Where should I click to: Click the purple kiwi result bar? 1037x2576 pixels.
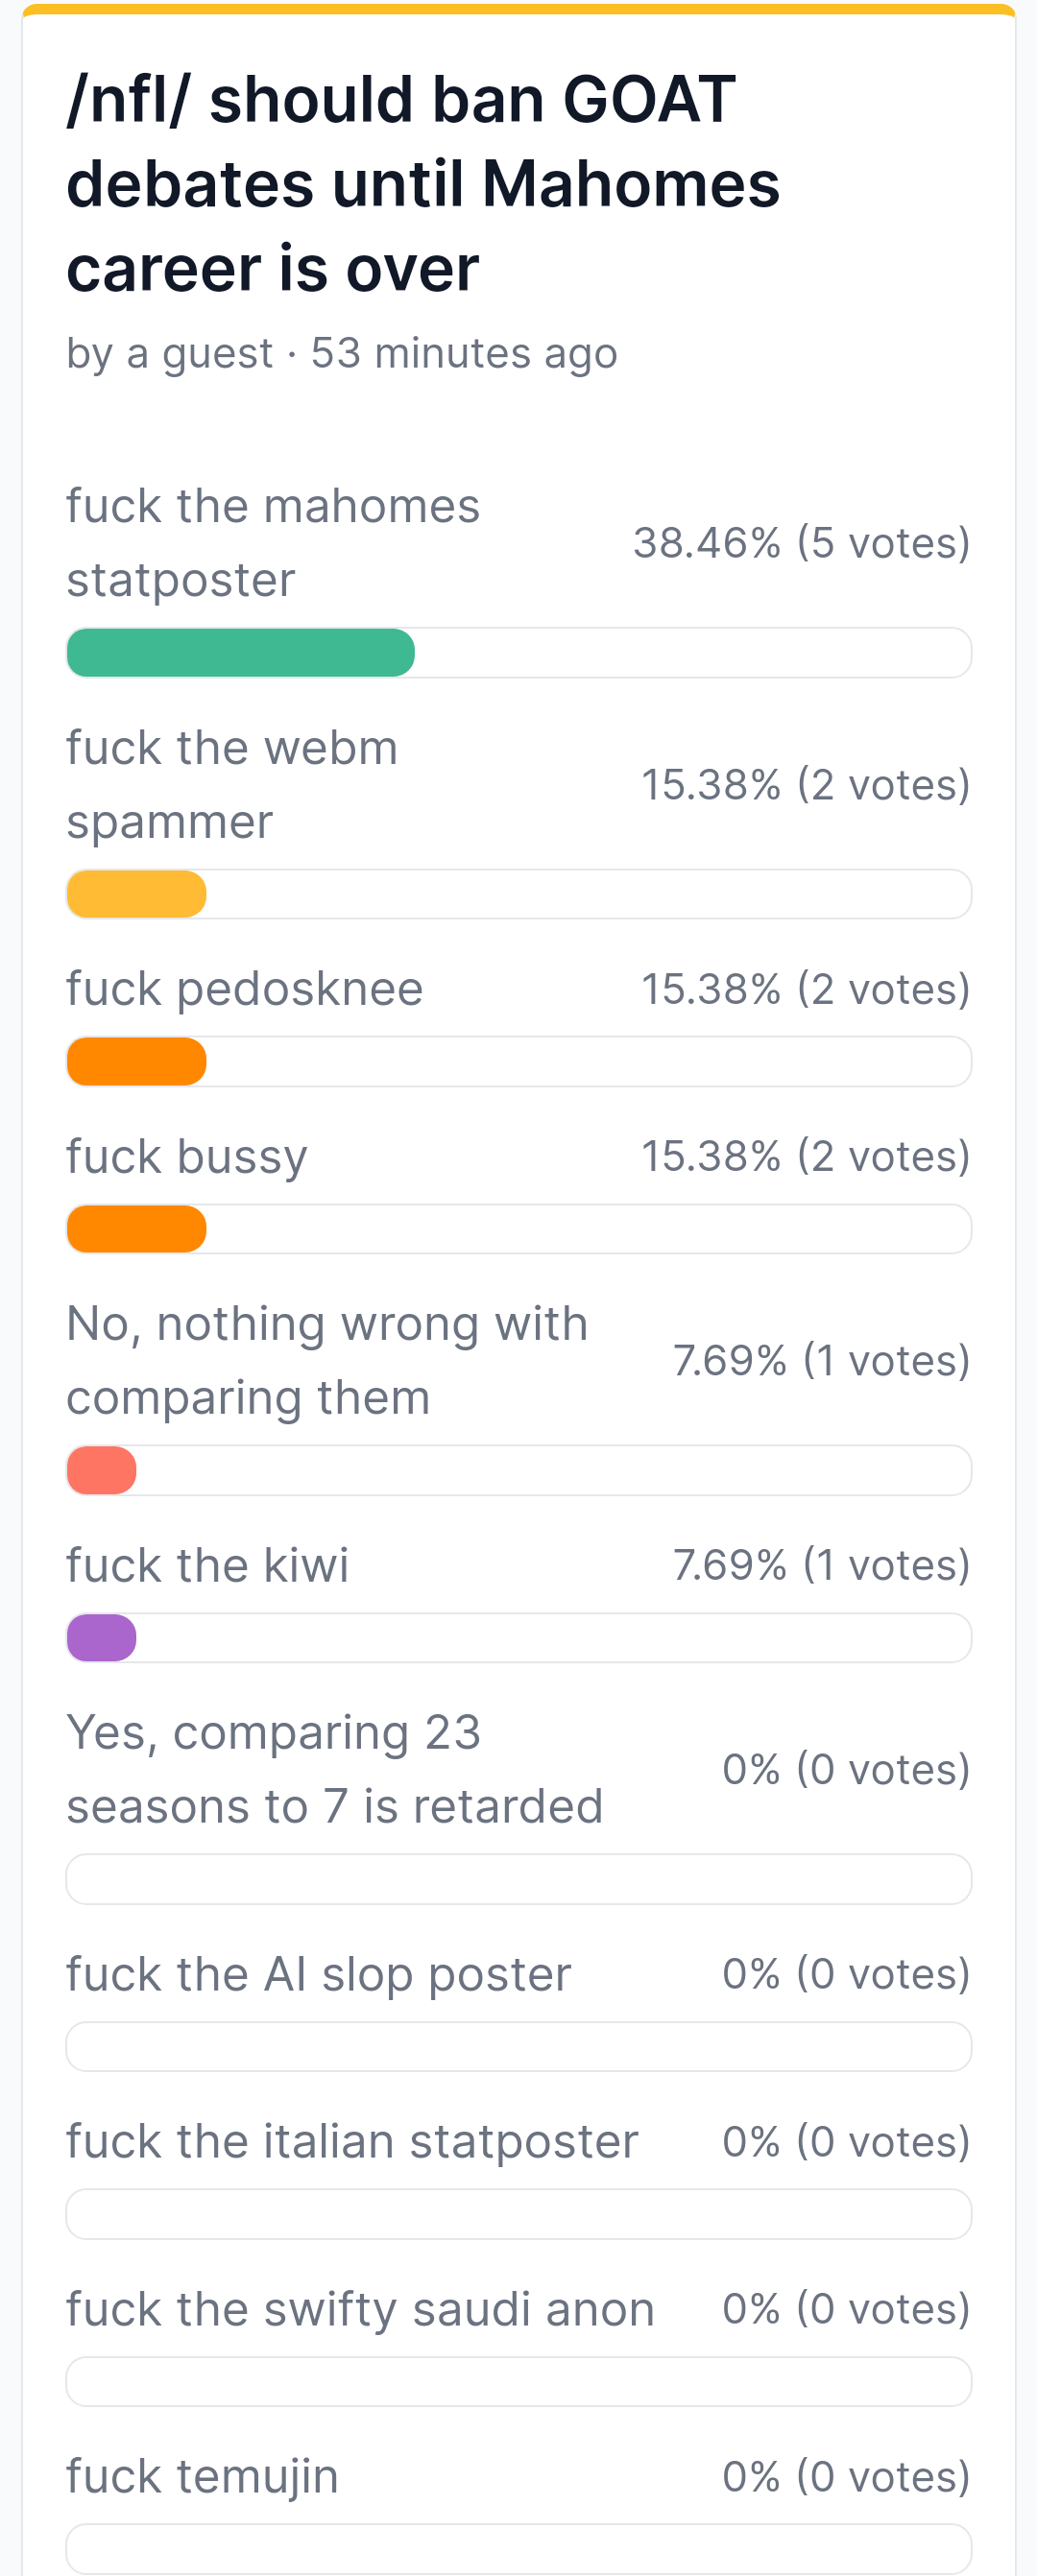click(102, 1638)
